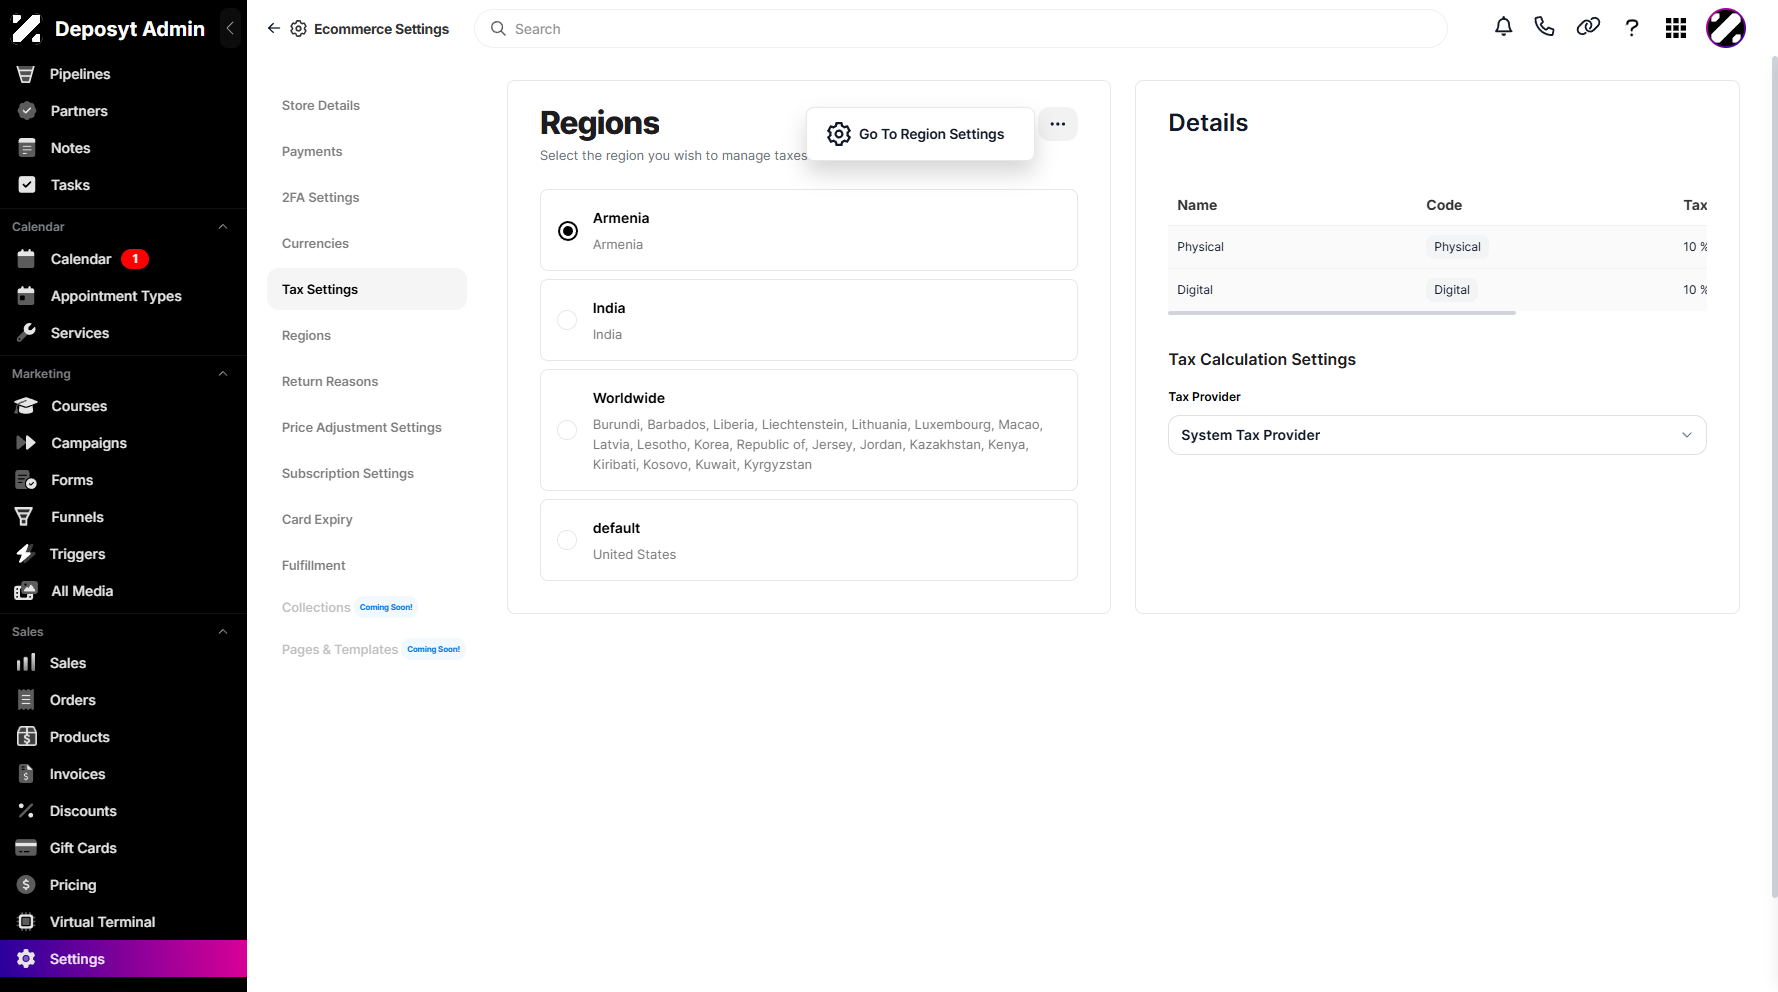
Task: Click the Services wrench icon
Action: pos(27,333)
